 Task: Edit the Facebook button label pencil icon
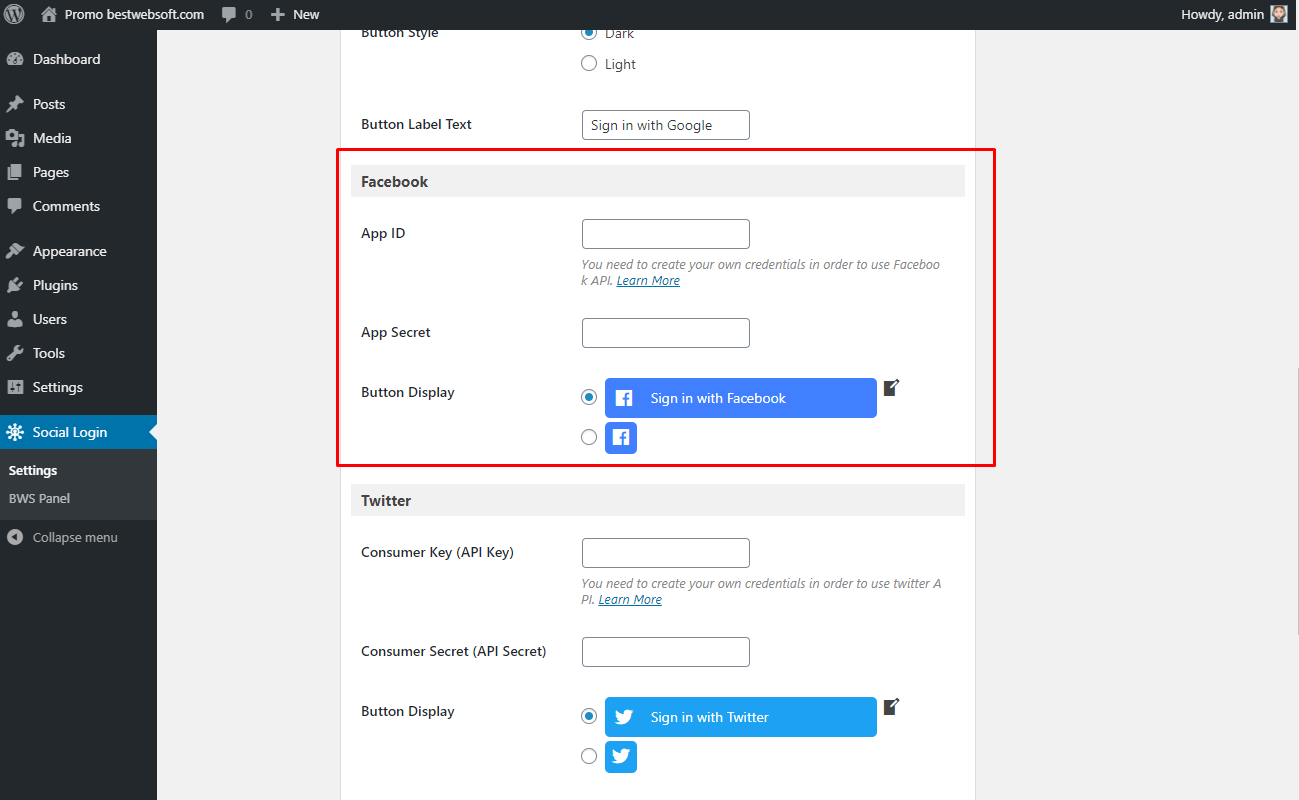point(892,387)
